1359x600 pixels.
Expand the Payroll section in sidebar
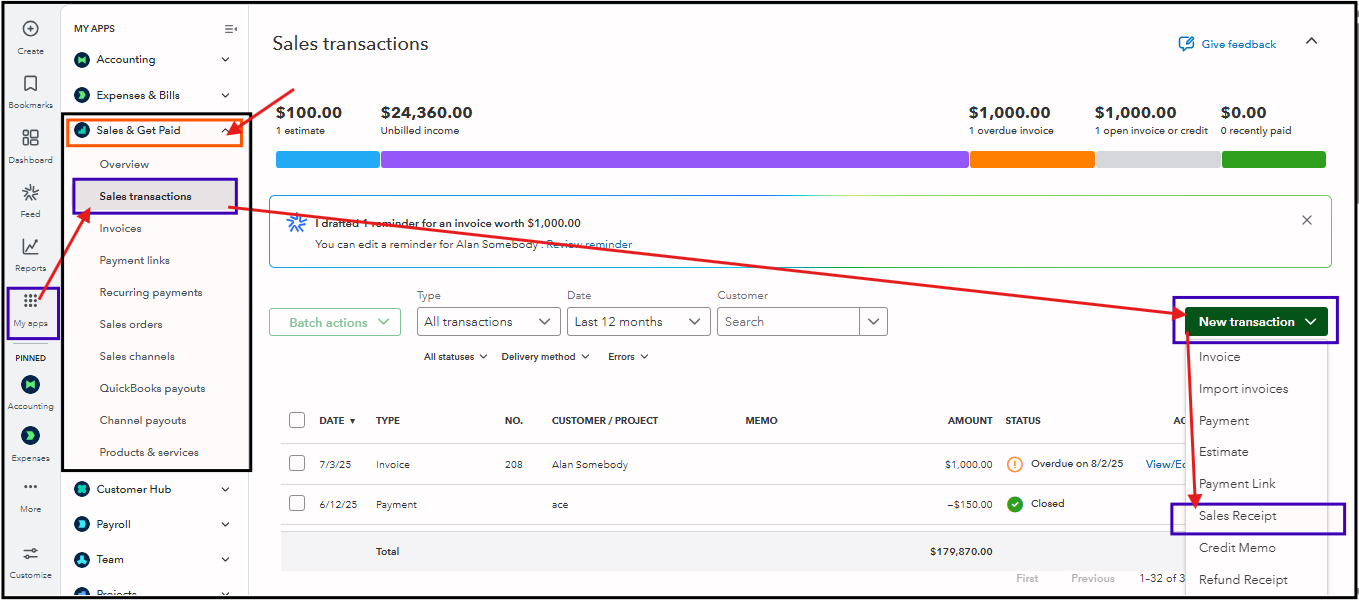point(154,524)
